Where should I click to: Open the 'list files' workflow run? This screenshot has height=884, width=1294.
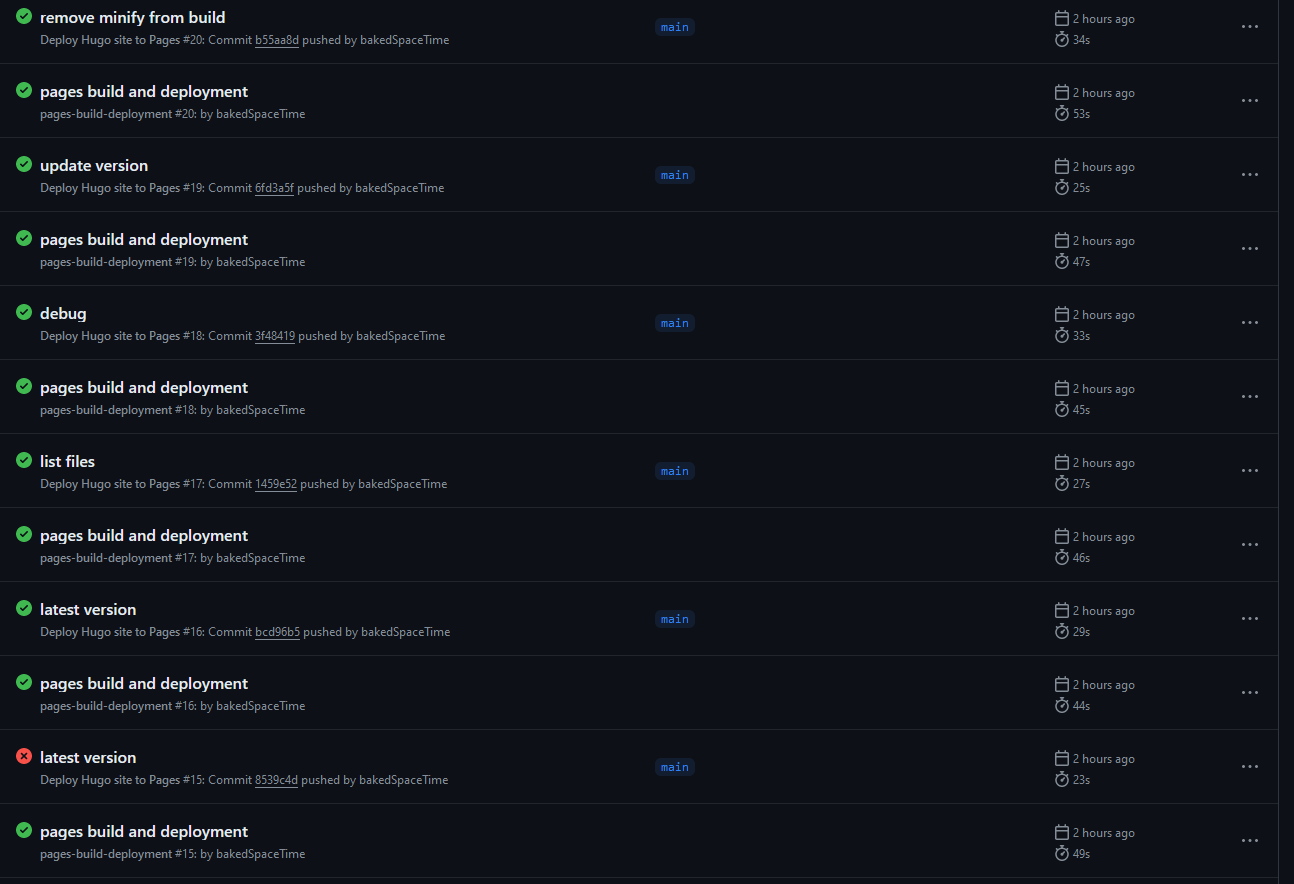pos(67,461)
